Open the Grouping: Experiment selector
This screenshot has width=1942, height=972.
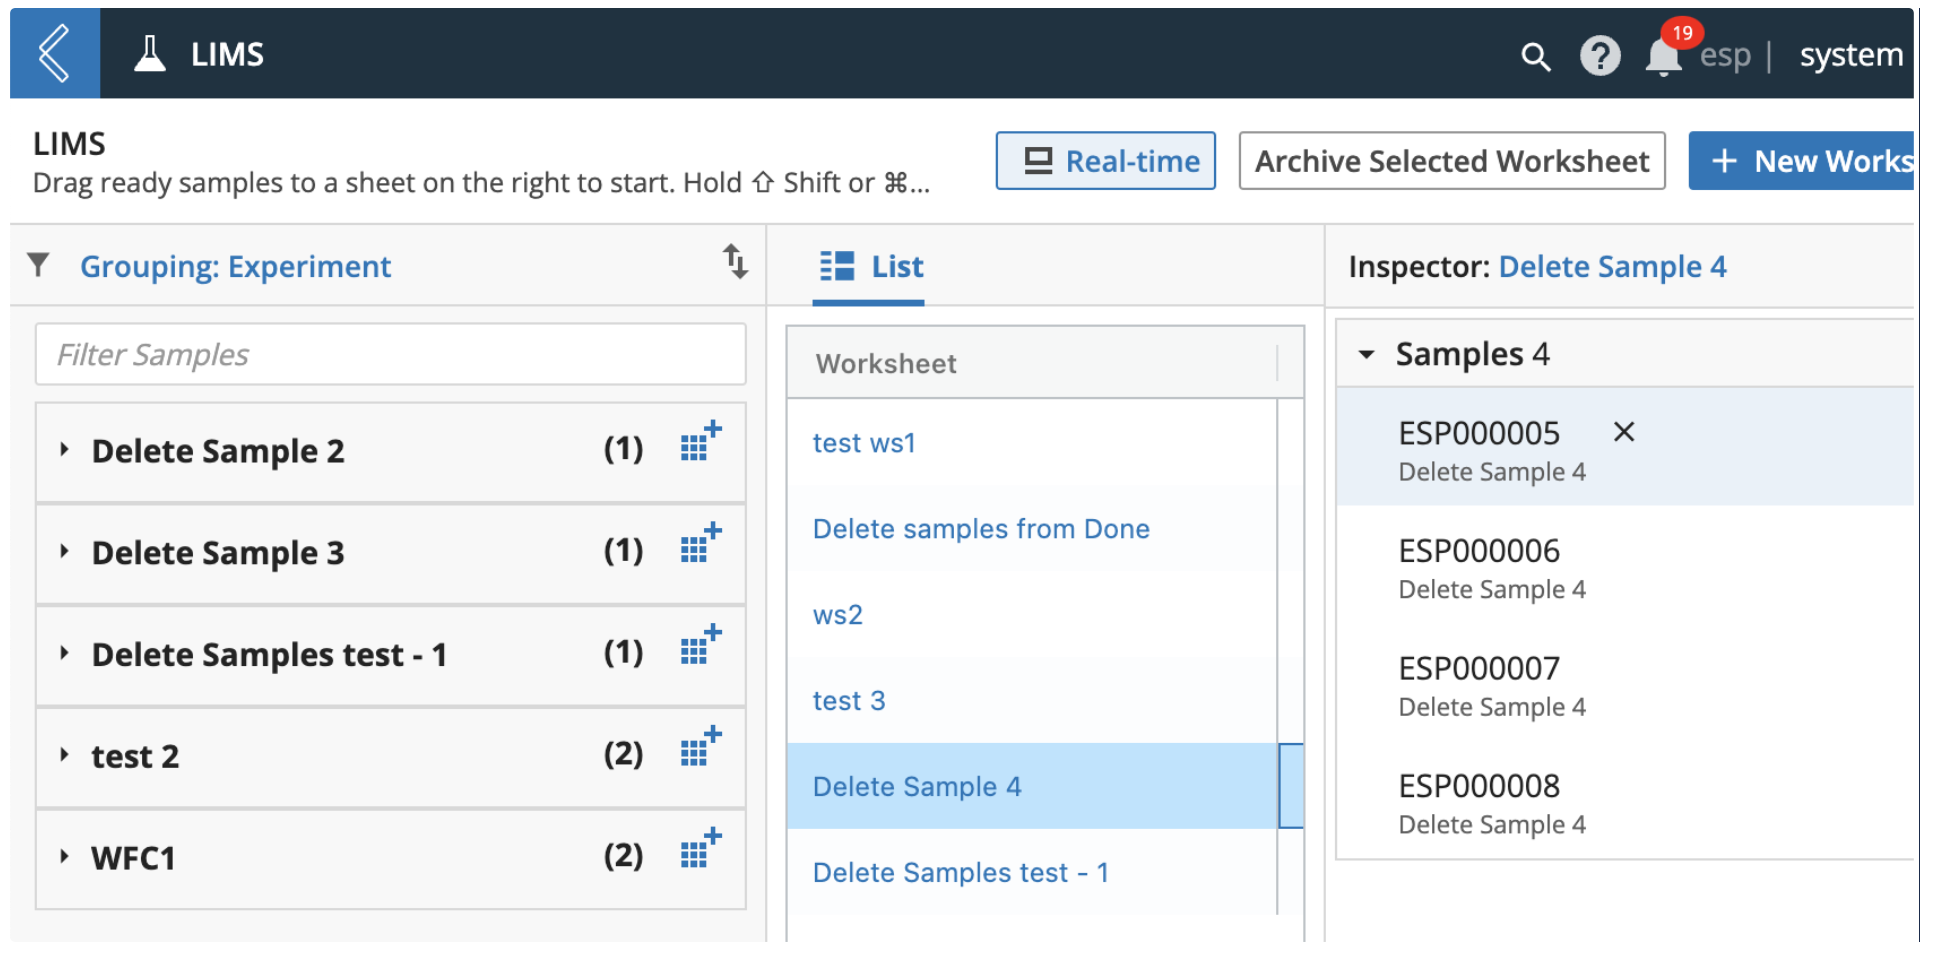click(x=235, y=266)
